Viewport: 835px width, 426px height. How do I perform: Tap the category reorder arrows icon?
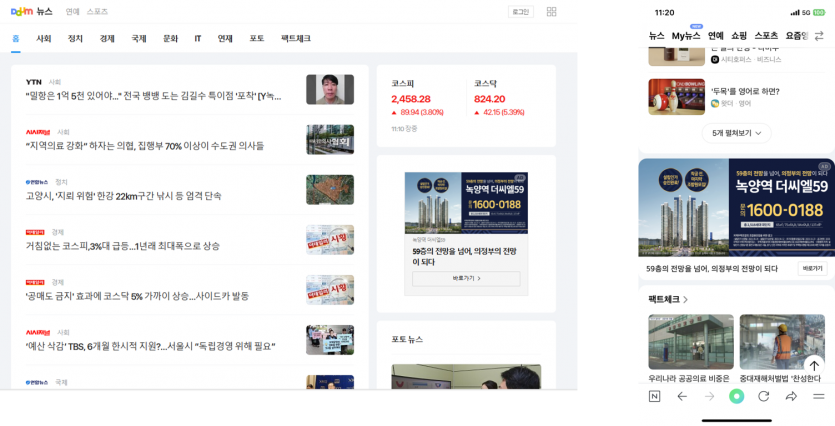819,36
